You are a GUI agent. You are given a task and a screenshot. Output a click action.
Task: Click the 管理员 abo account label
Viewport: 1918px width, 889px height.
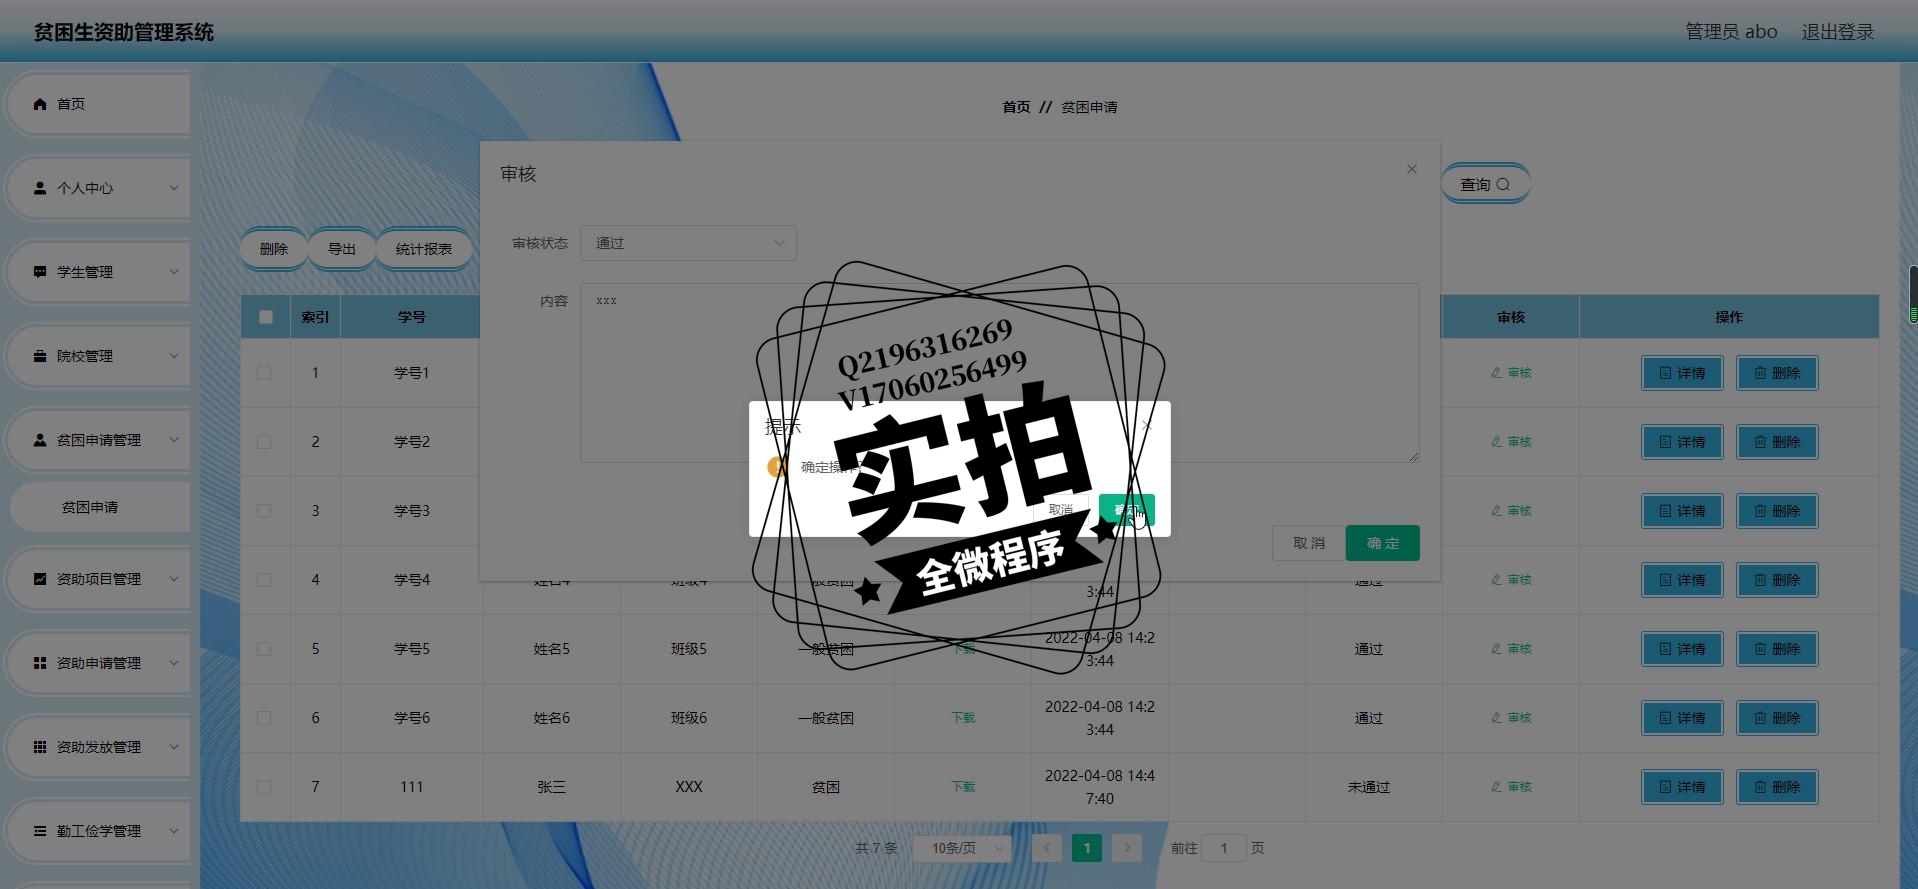(1731, 32)
